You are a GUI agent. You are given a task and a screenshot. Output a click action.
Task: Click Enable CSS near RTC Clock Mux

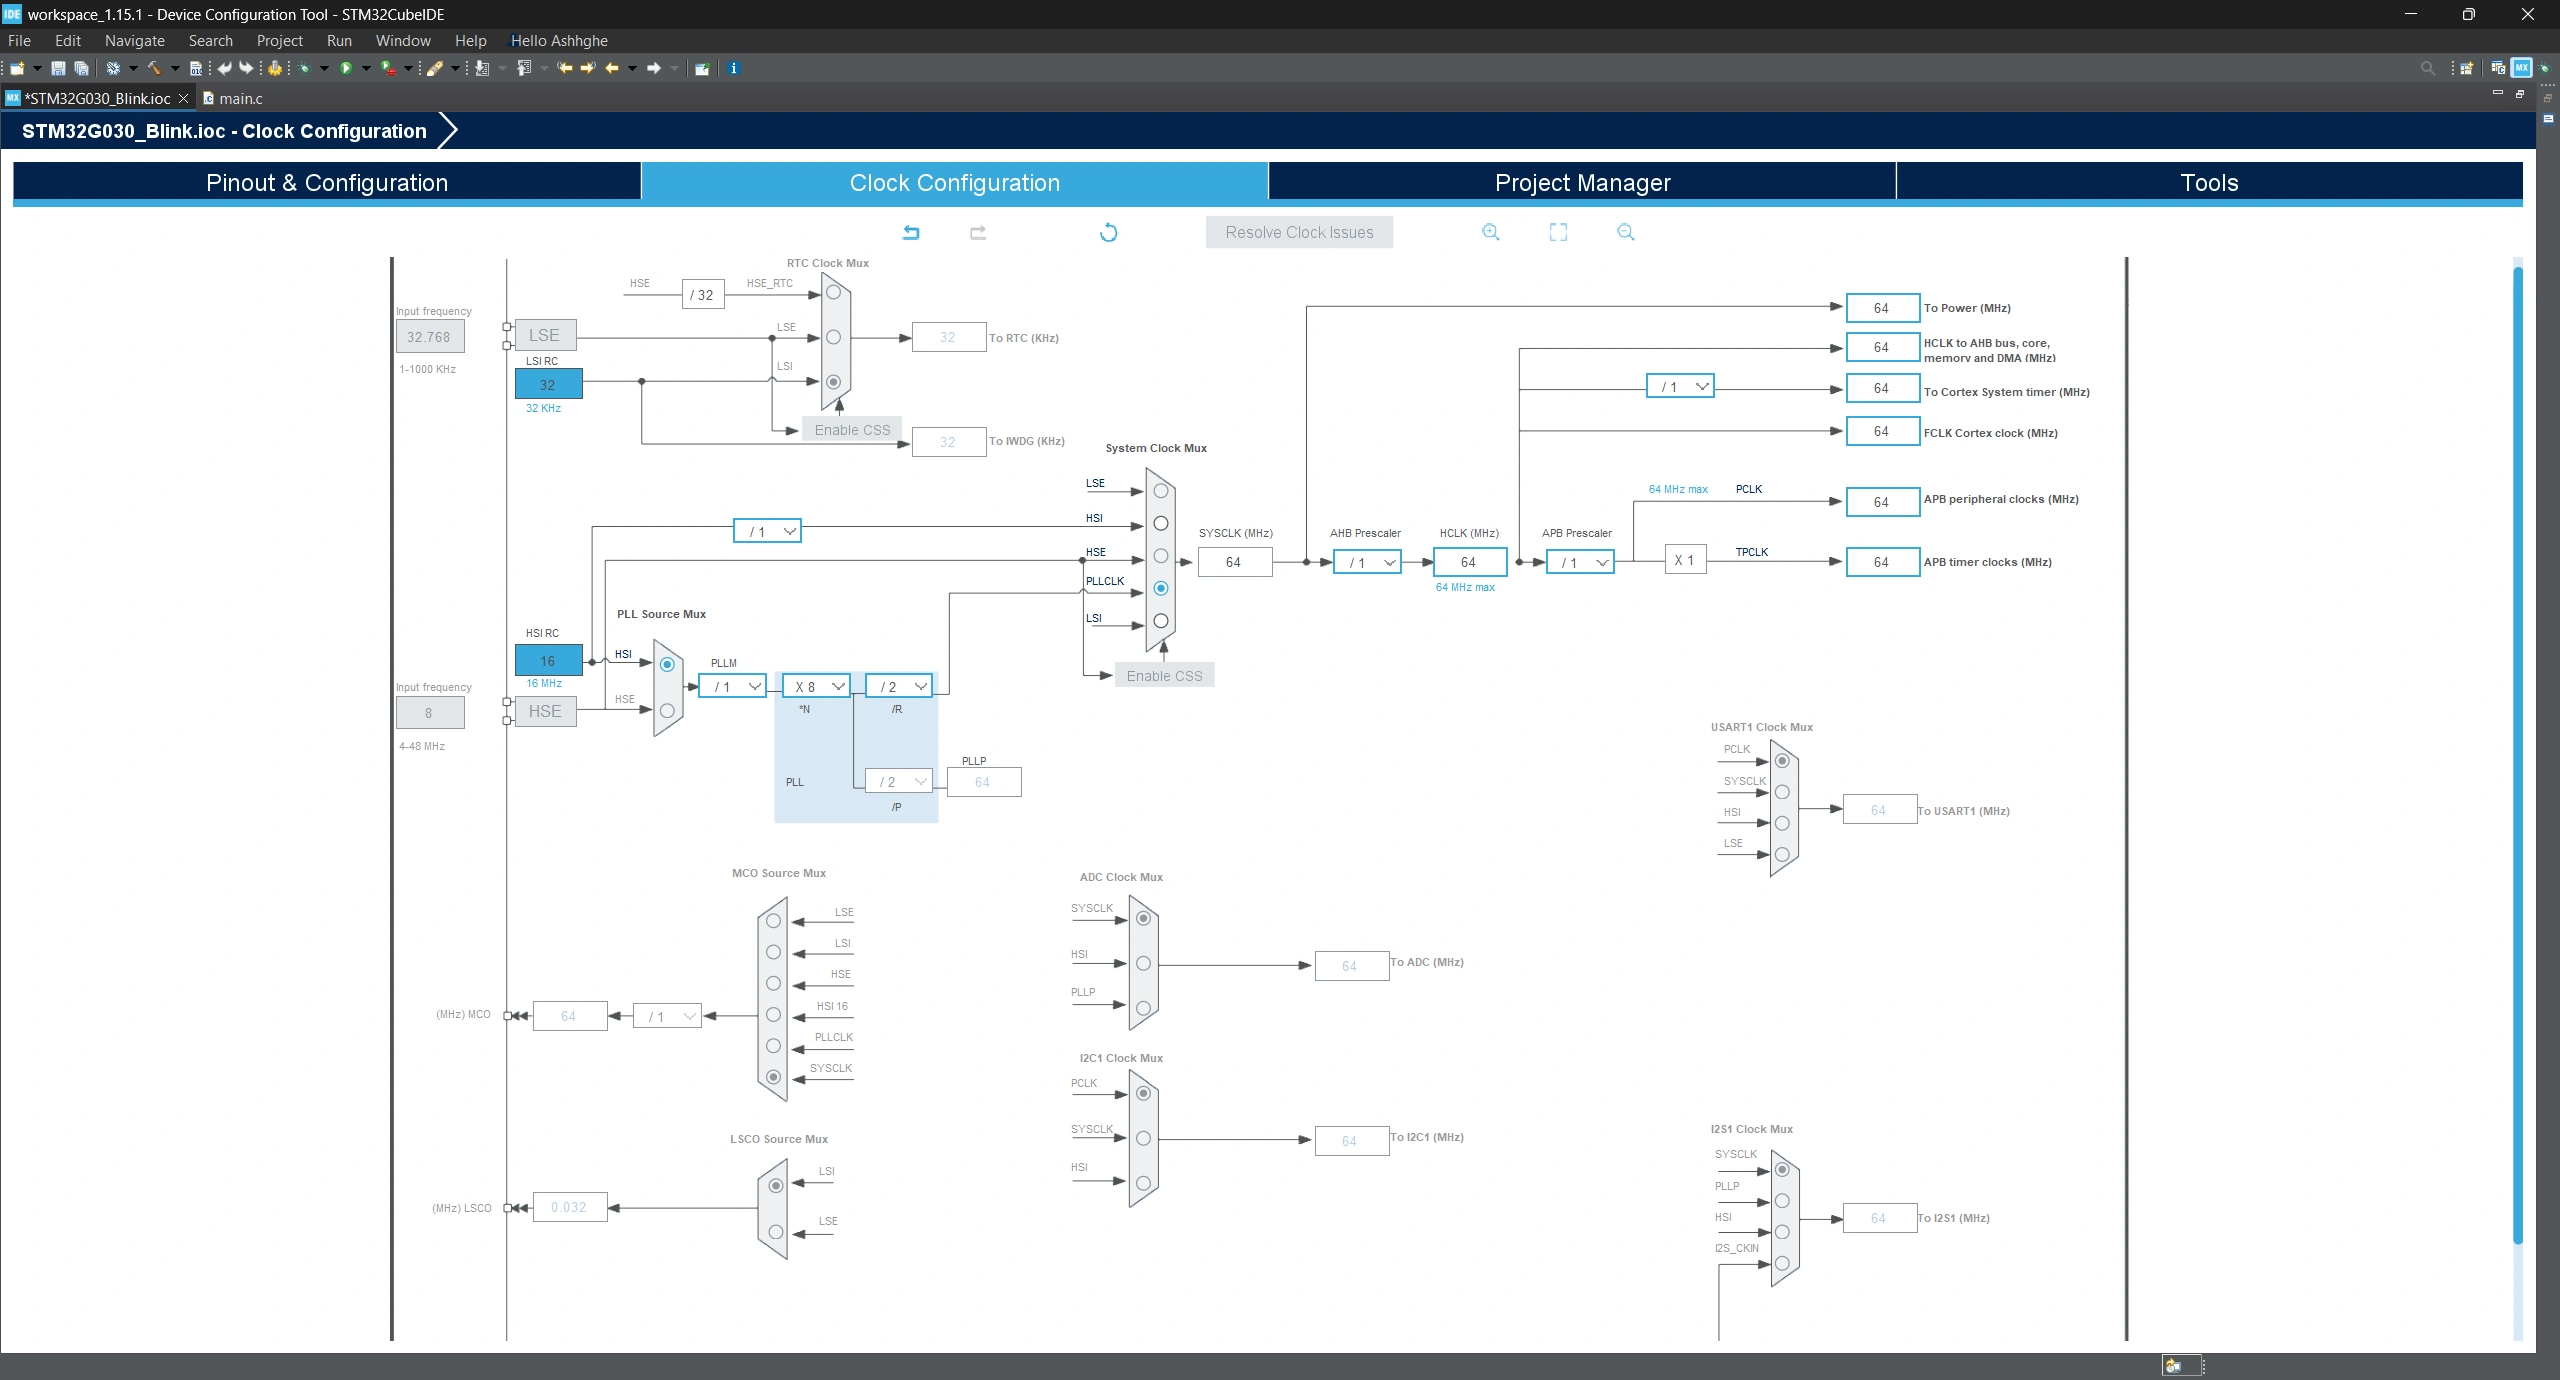(x=852, y=430)
